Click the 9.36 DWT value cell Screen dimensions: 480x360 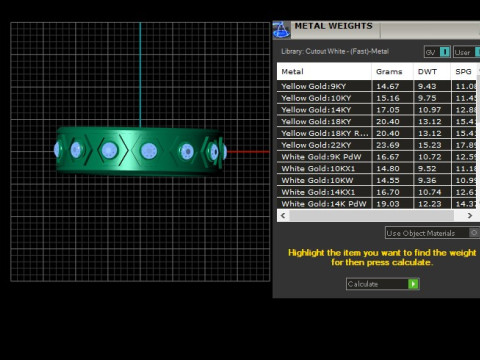click(x=432, y=180)
